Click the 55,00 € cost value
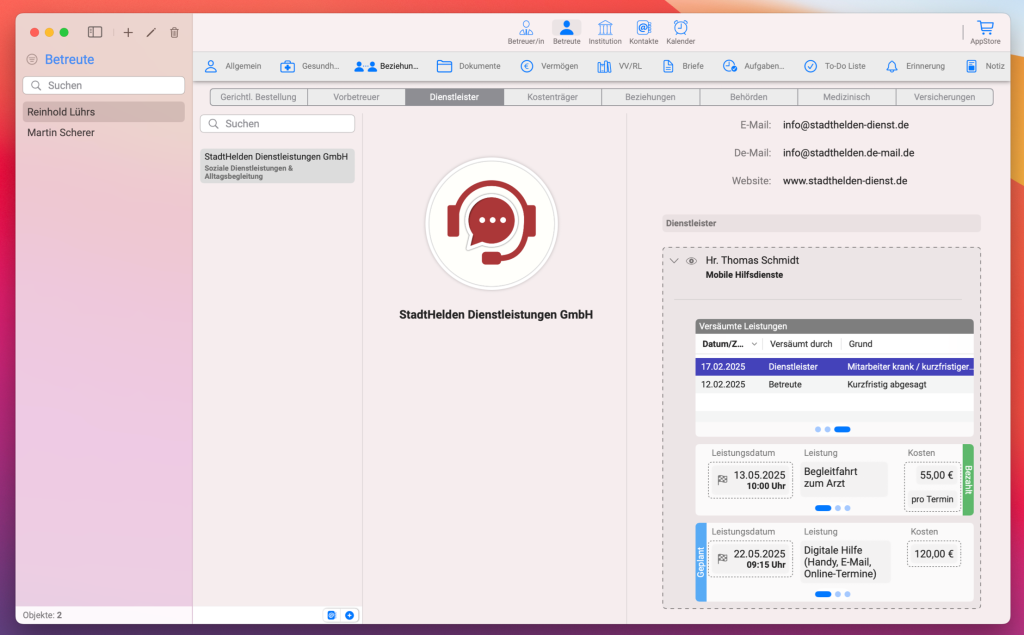 tap(936, 475)
